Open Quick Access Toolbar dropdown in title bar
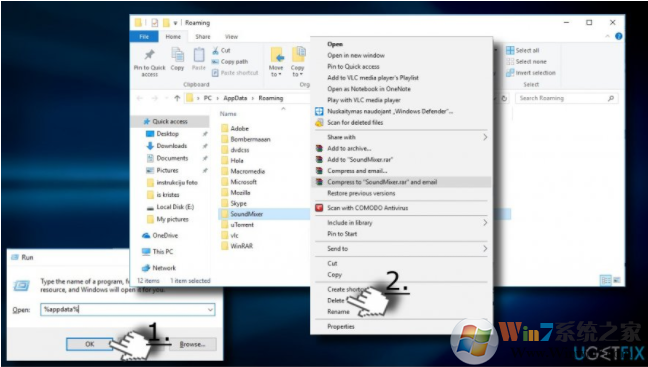This screenshot has height=367, width=648. tap(175, 23)
